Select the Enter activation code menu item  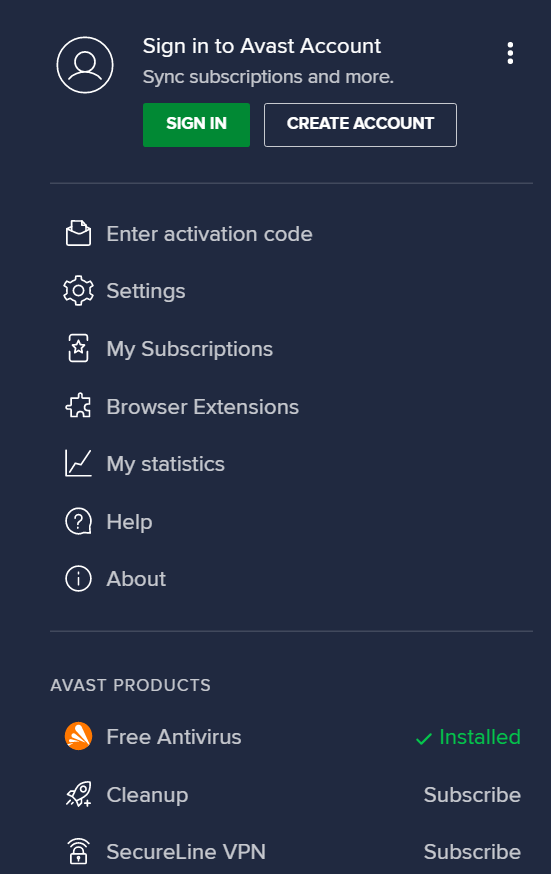189,234
